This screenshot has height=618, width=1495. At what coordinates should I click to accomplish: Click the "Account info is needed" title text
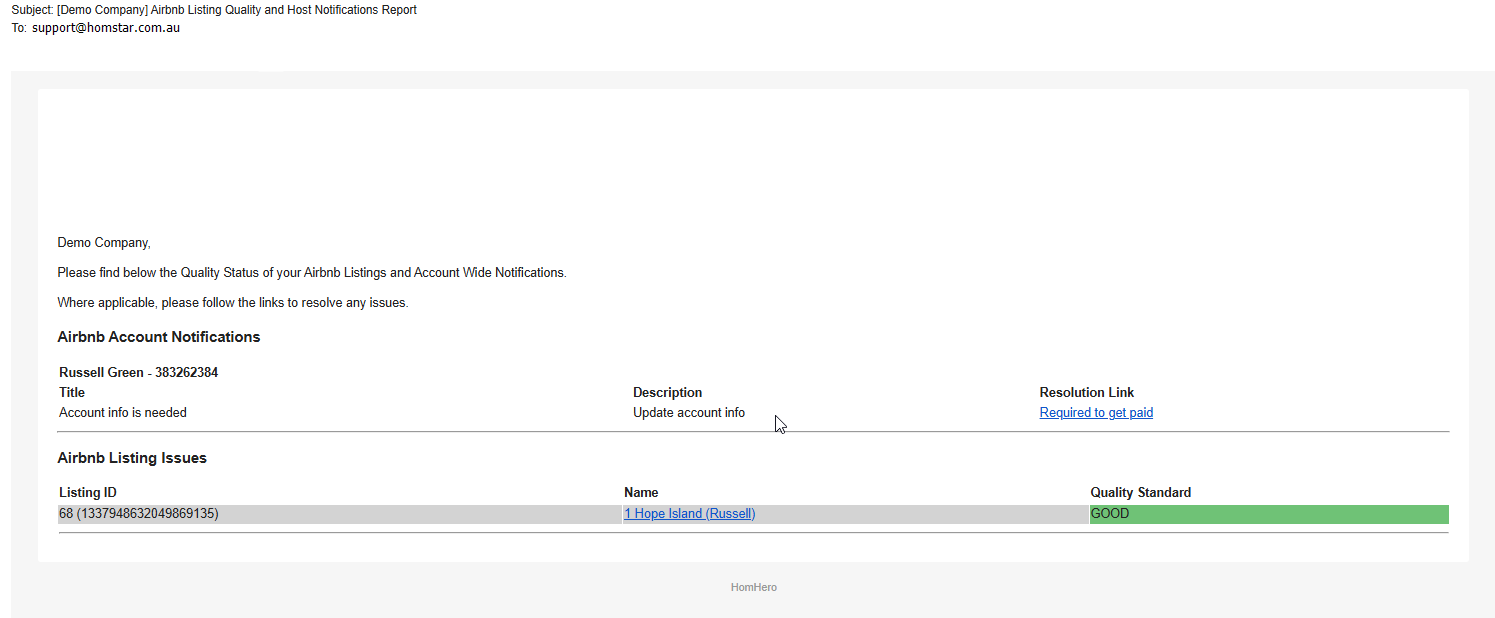tap(123, 413)
